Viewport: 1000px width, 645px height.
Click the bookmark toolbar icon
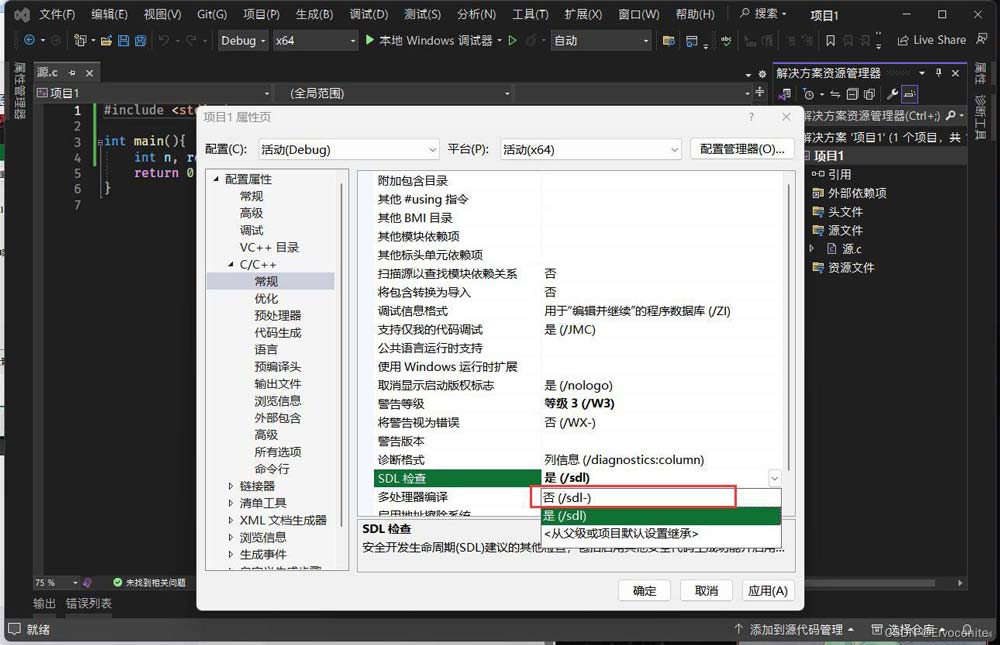830,41
